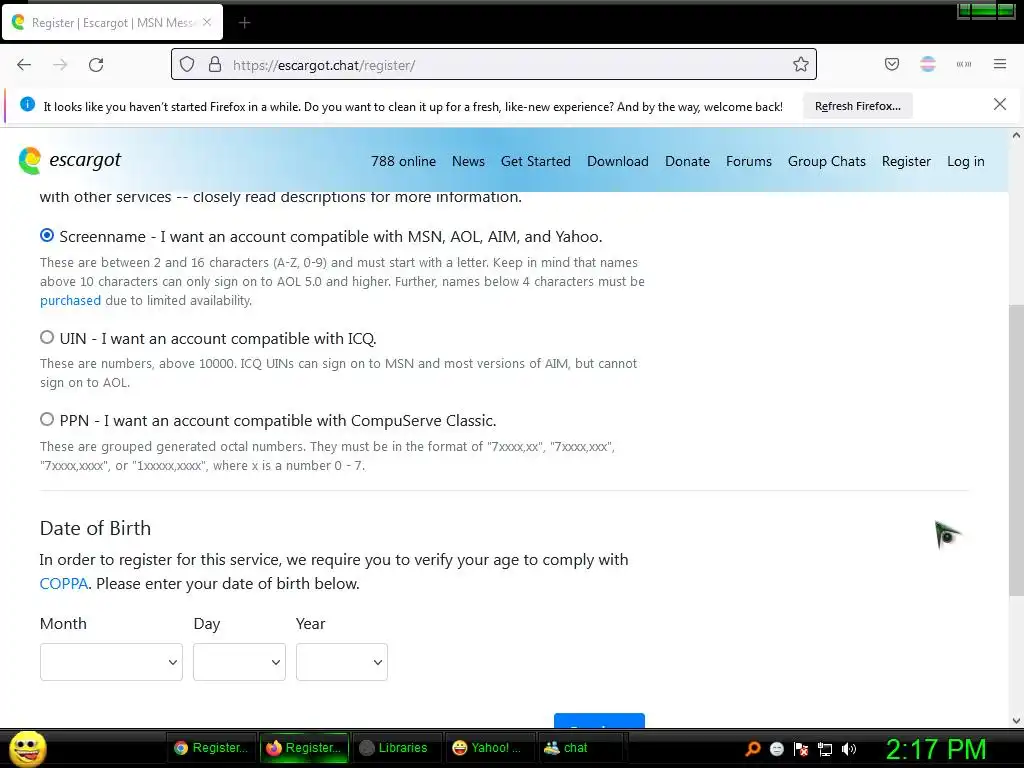Click the magnifier search tray icon
The image size is (1024, 768).
point(753,748)
